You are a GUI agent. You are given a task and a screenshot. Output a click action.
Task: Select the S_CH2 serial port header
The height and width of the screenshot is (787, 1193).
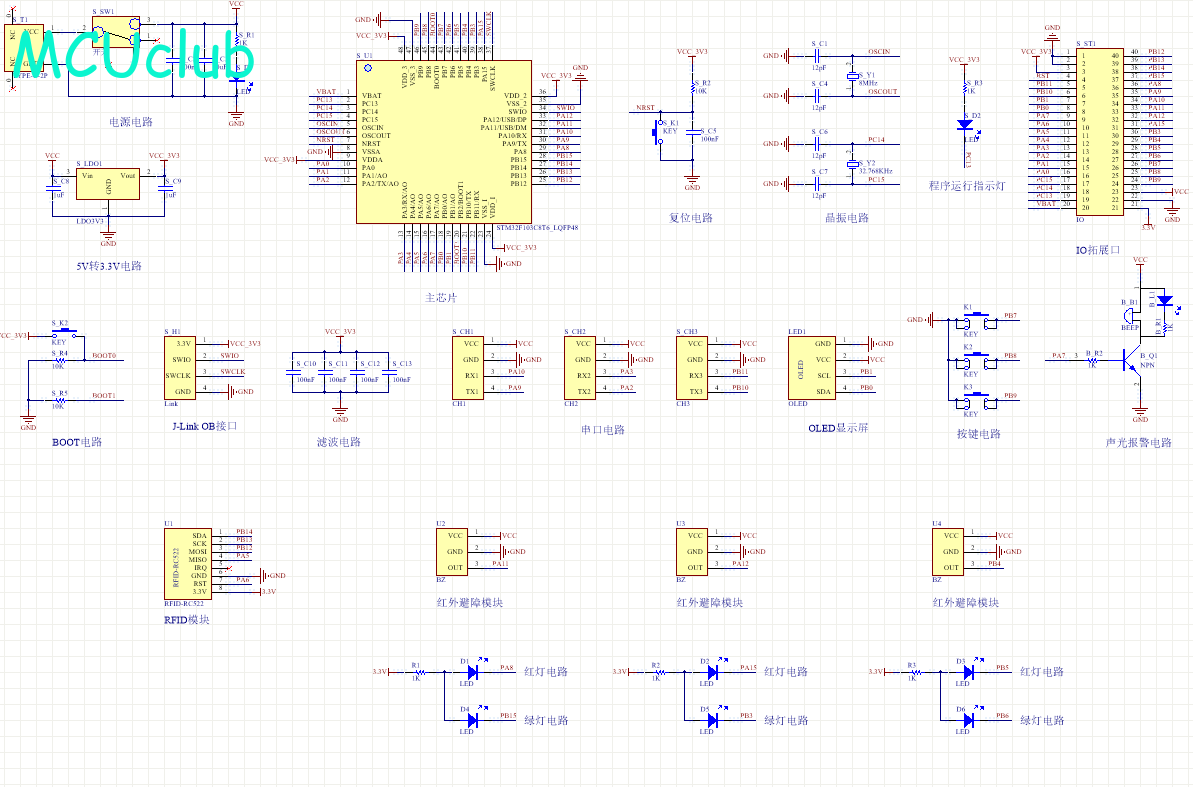click(579, 368)
